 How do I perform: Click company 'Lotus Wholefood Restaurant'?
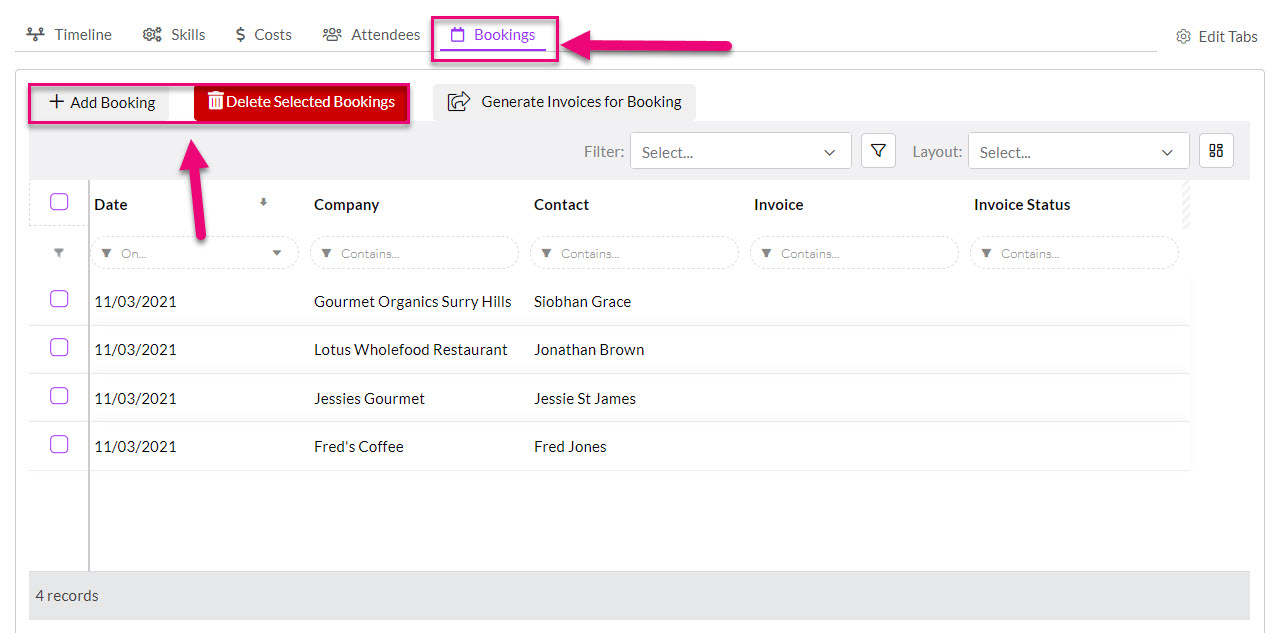click(410, 350)
